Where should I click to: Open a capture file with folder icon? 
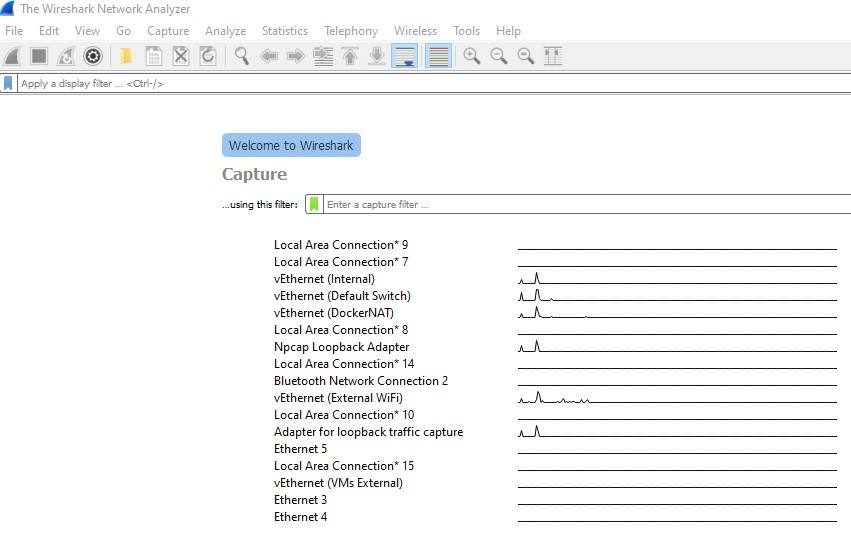(x=126, y=56)
